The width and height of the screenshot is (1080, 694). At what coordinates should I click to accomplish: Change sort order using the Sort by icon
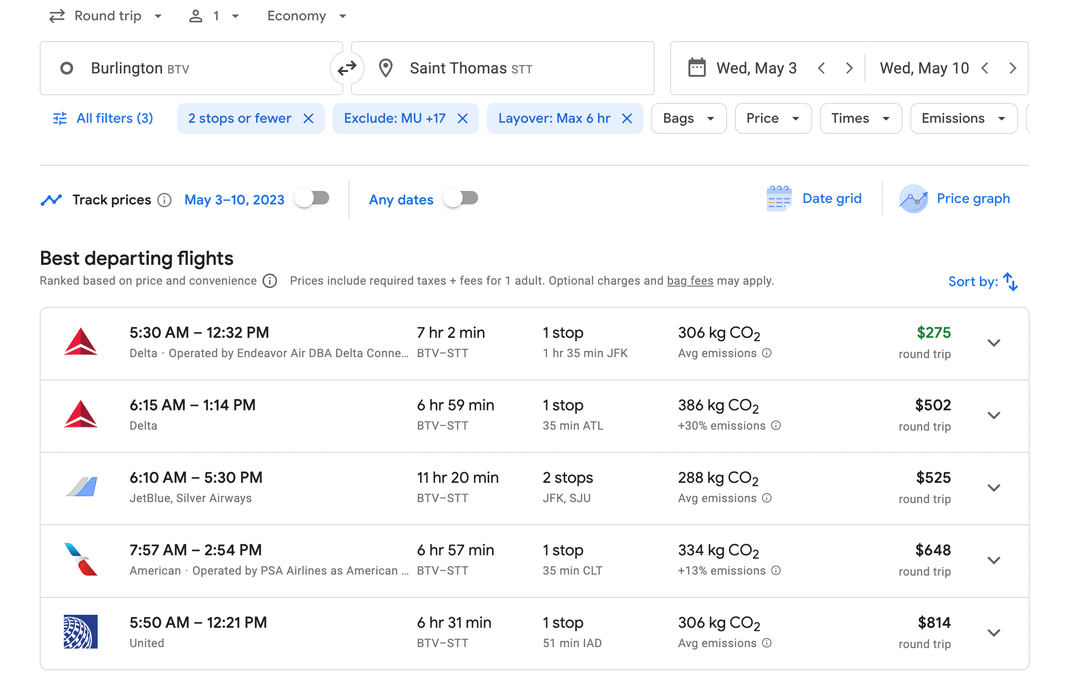tap(1010, 281)
